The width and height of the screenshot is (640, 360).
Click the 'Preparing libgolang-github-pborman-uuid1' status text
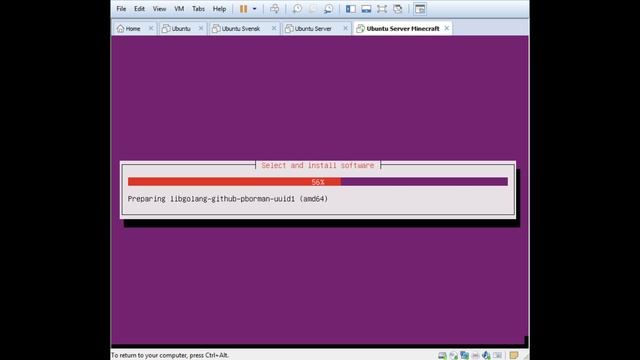click(228, 199)
